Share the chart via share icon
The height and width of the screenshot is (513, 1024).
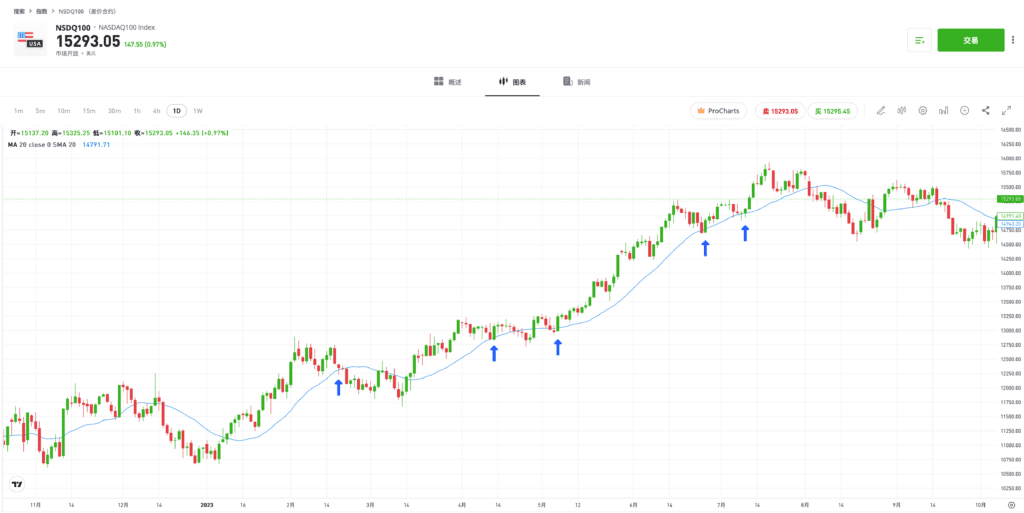(x=985, y=111)
